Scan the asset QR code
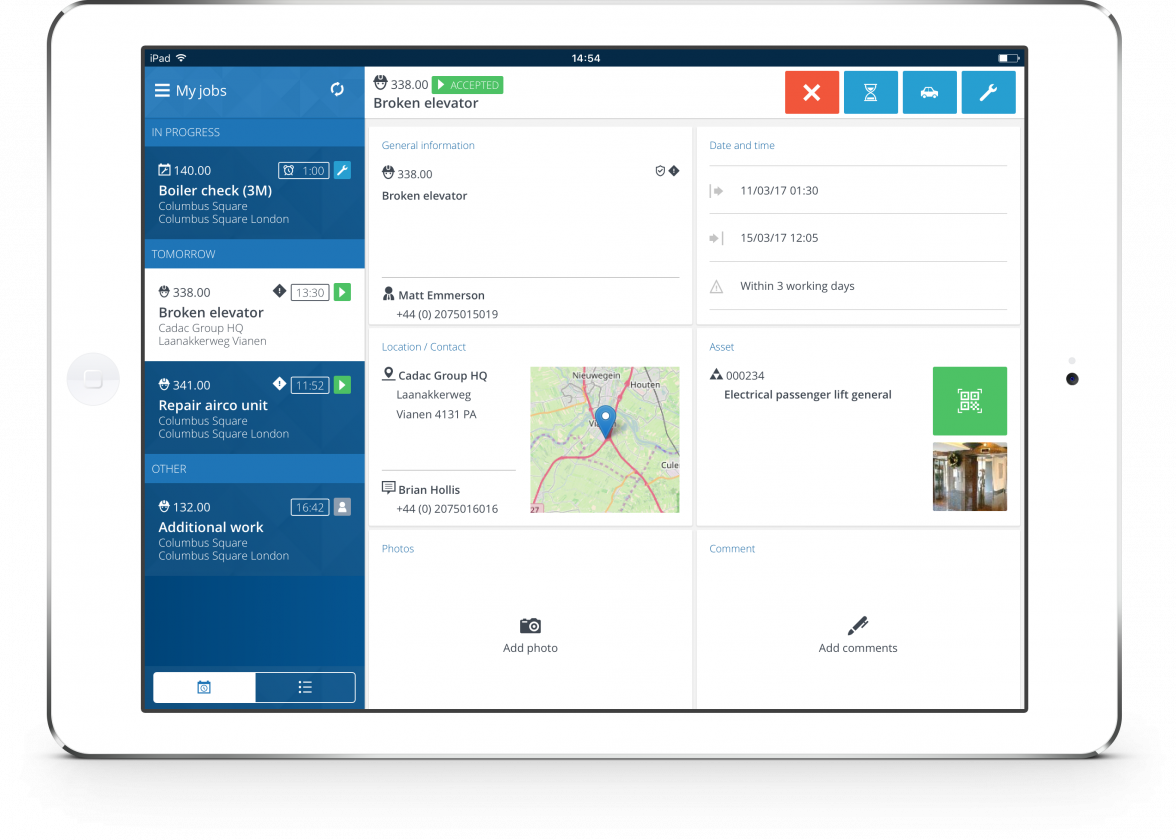This screenshot has height=840, width=1176. click(x=969, y=400)
